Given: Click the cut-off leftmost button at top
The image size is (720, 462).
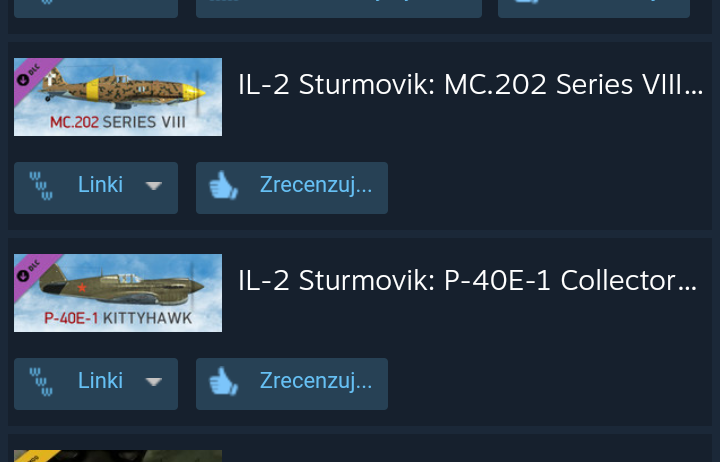Looking at the screenshot, I should tap(96, 9).
